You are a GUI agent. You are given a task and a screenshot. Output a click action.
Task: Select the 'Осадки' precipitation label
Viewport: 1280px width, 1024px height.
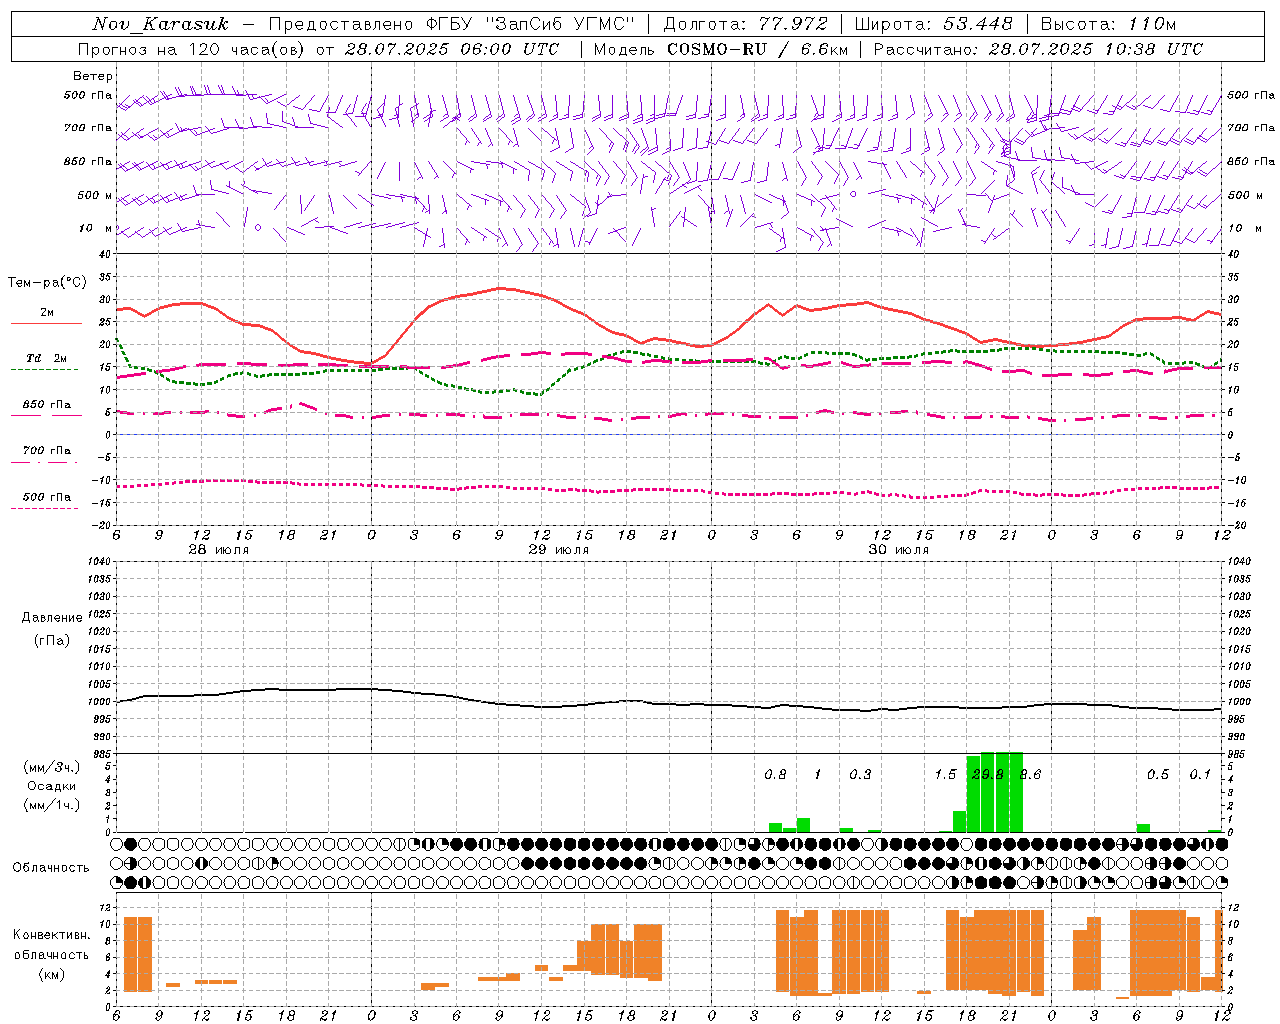pyautogui.click(x=52, y=786)
